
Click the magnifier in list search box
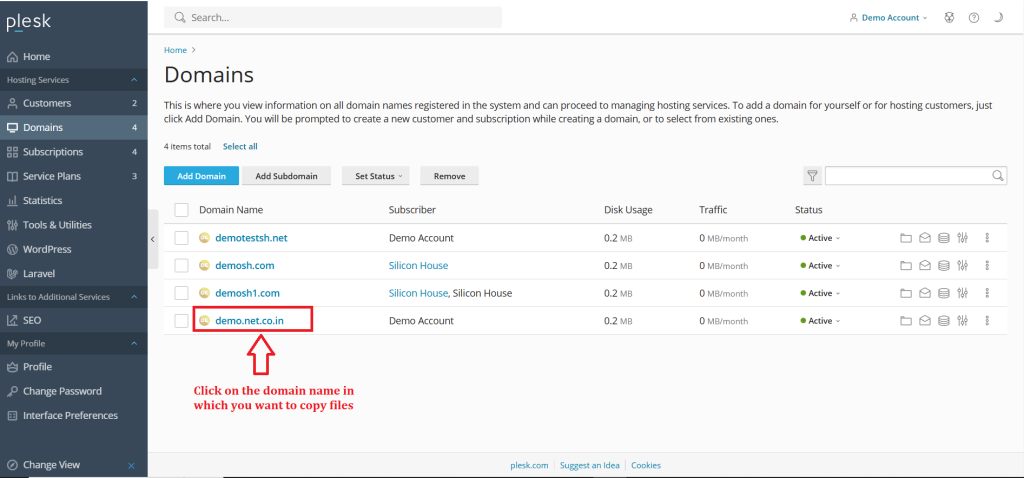point(998,176)
